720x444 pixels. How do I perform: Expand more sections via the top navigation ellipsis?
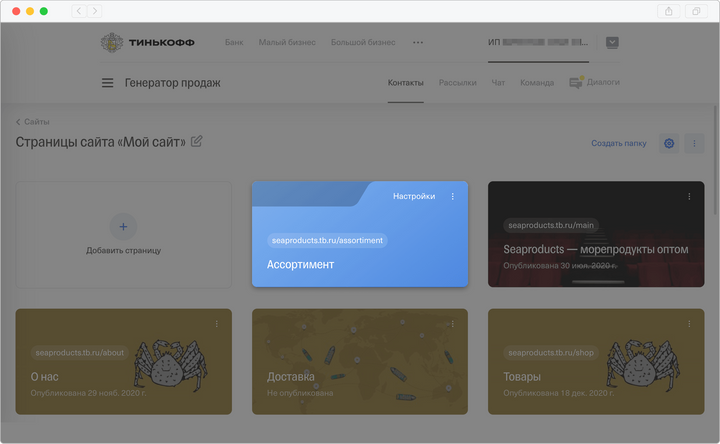[418, 43]
